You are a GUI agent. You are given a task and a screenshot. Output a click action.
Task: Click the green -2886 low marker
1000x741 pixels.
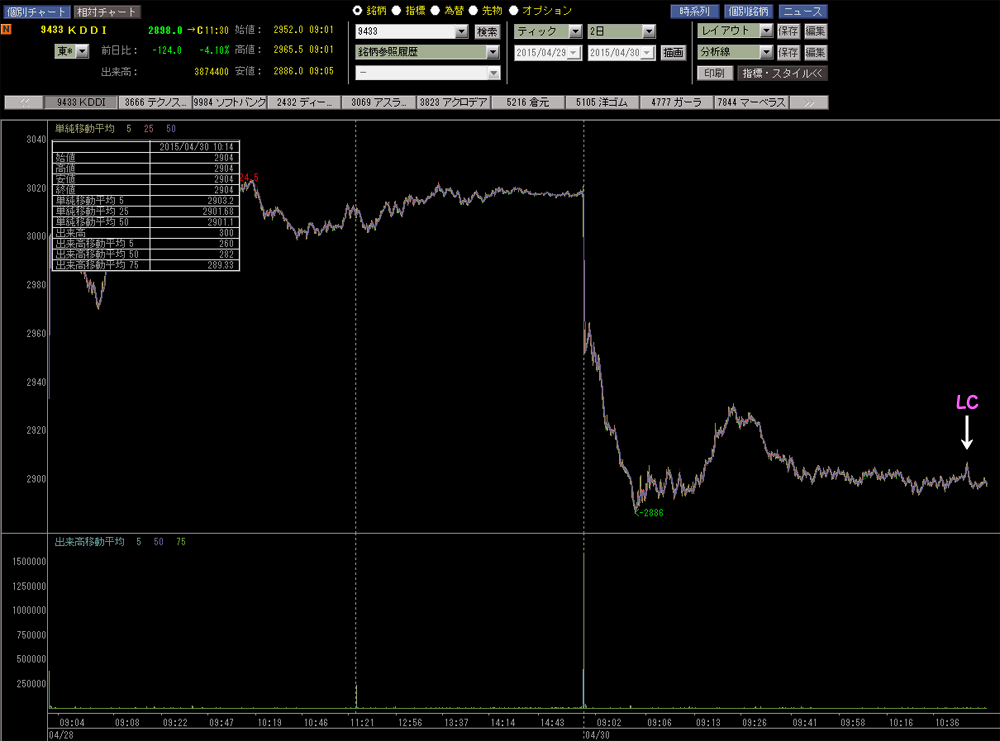(650, 513)
